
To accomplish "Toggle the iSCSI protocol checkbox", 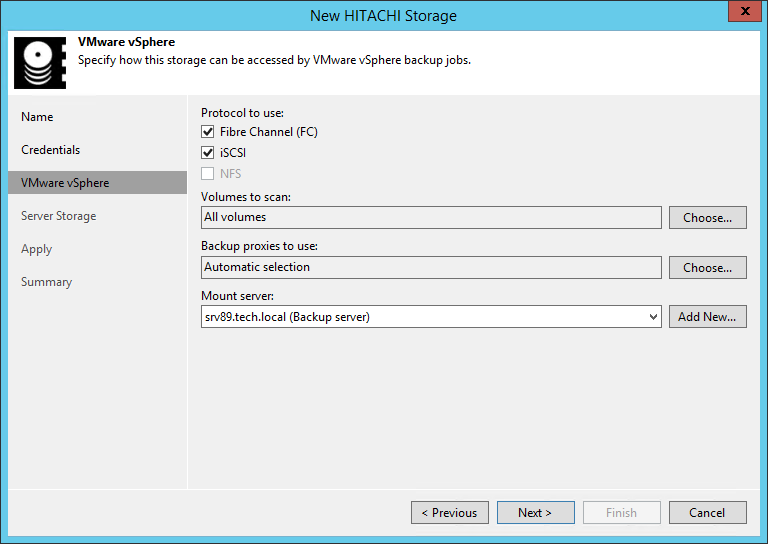I will coord(208,153).
